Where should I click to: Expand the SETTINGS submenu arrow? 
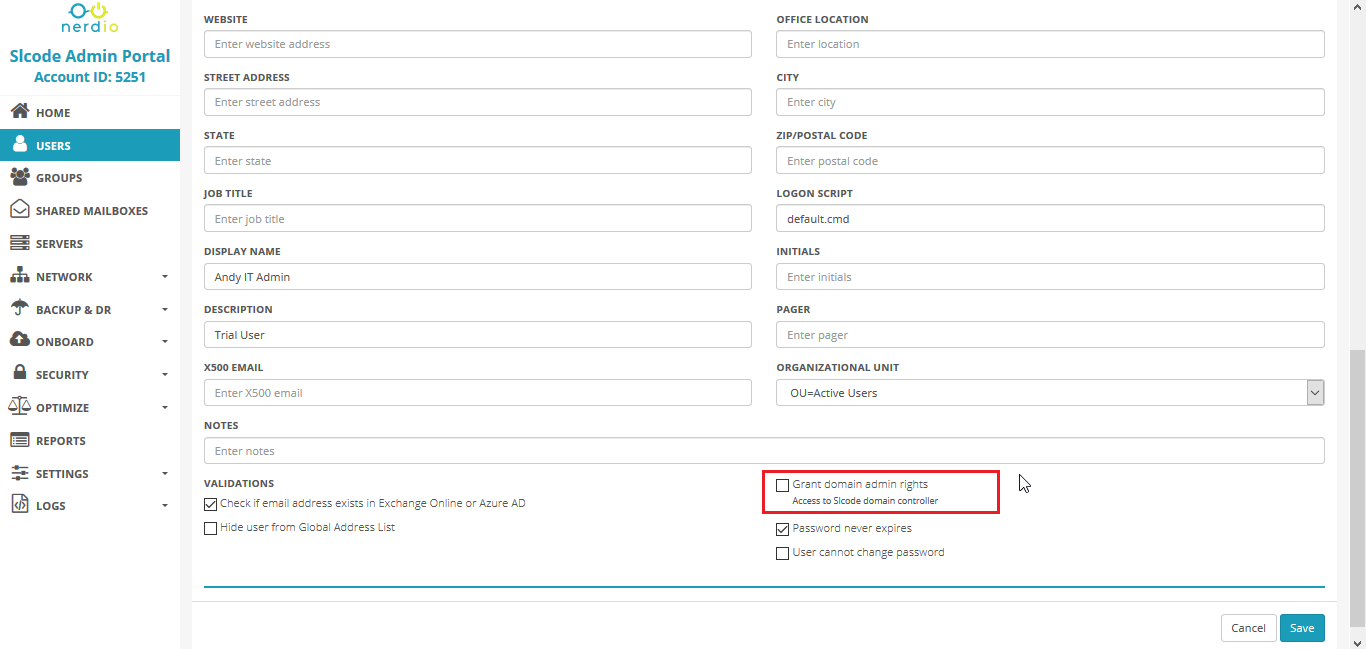(165, 474)
